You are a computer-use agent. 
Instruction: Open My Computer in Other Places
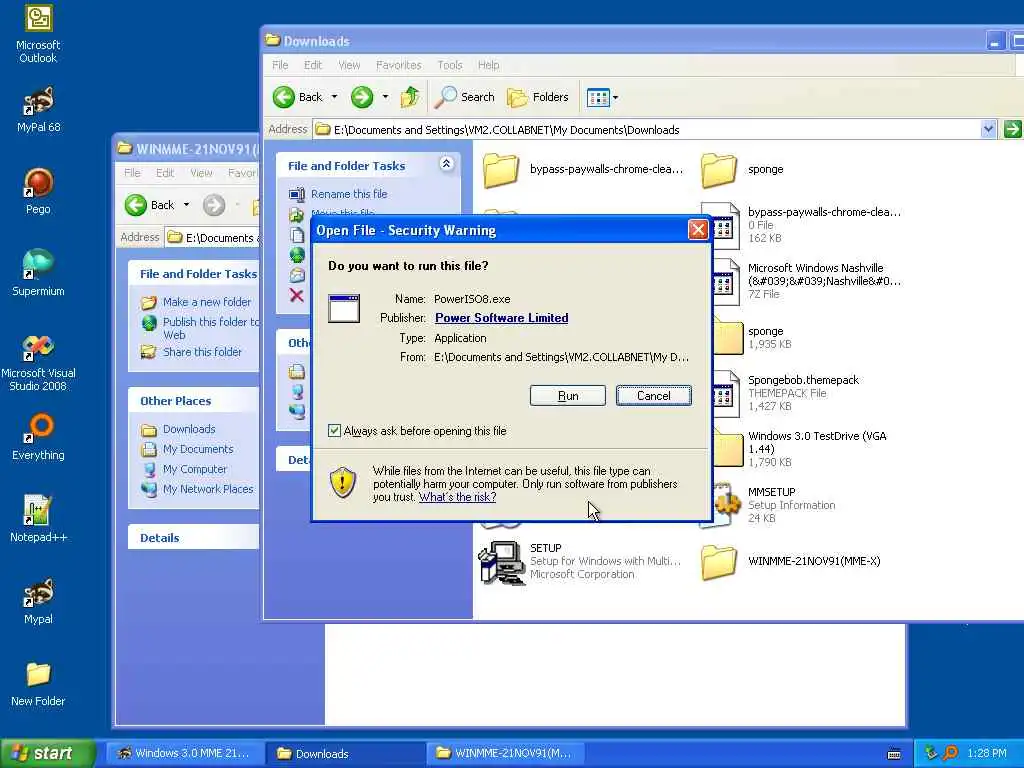(x=195, y=469)
